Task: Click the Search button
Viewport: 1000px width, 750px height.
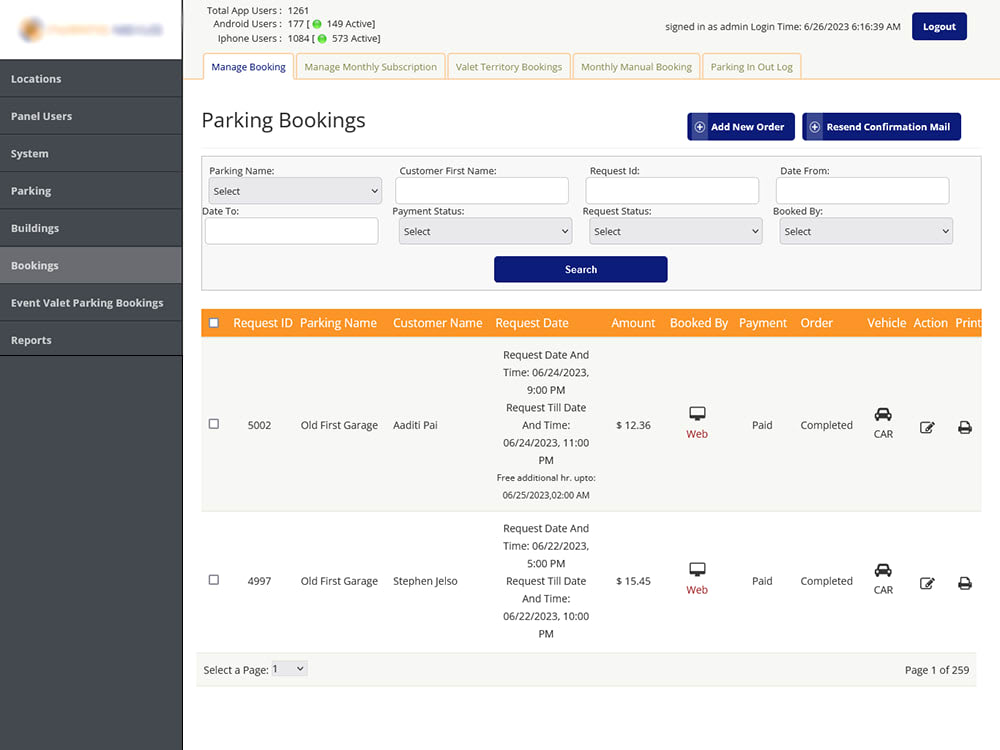Action: [x=580, y=269]
